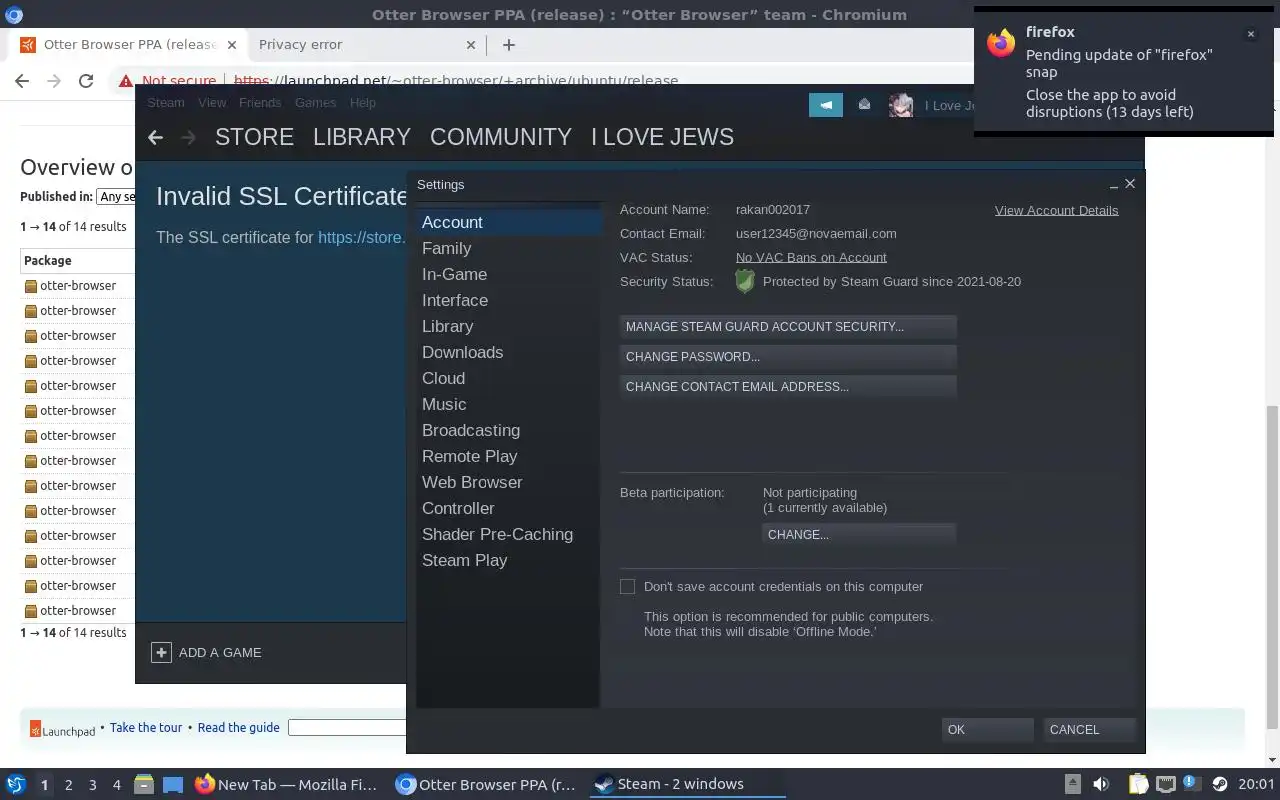The height and width of the screenshot is (800, 1280).
Task: Click the beta participation Change button
Action: click(859, 535)
